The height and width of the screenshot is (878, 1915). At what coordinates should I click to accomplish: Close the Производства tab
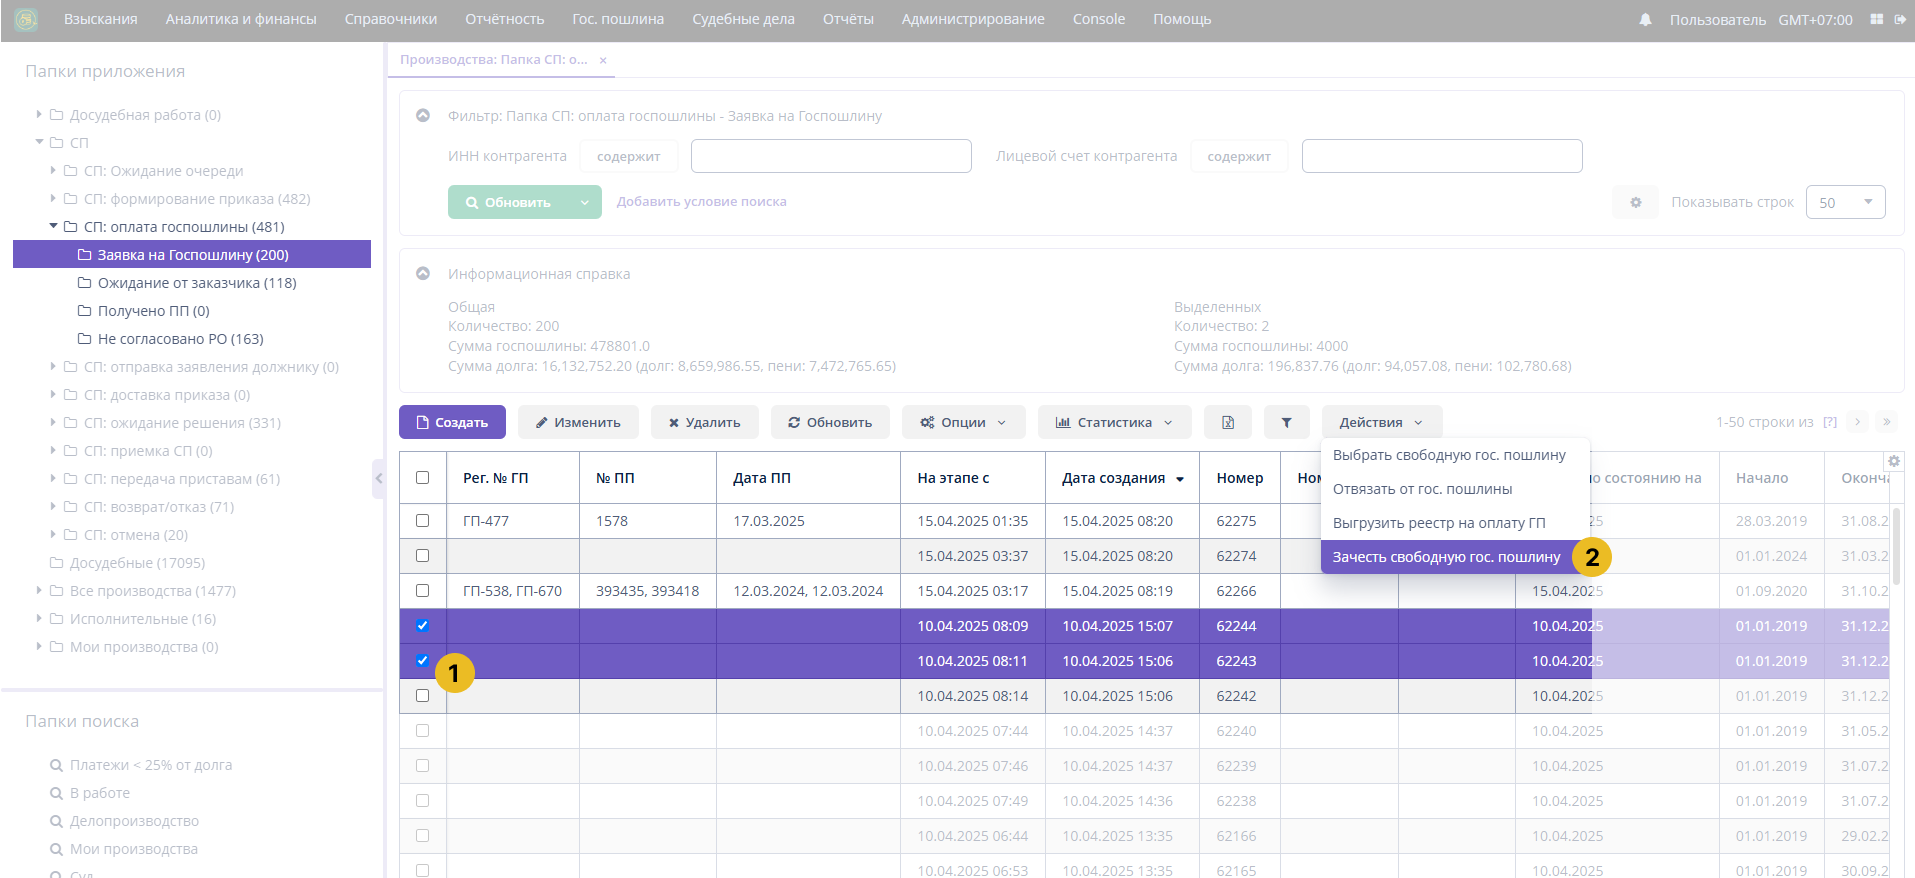point(603,60)
